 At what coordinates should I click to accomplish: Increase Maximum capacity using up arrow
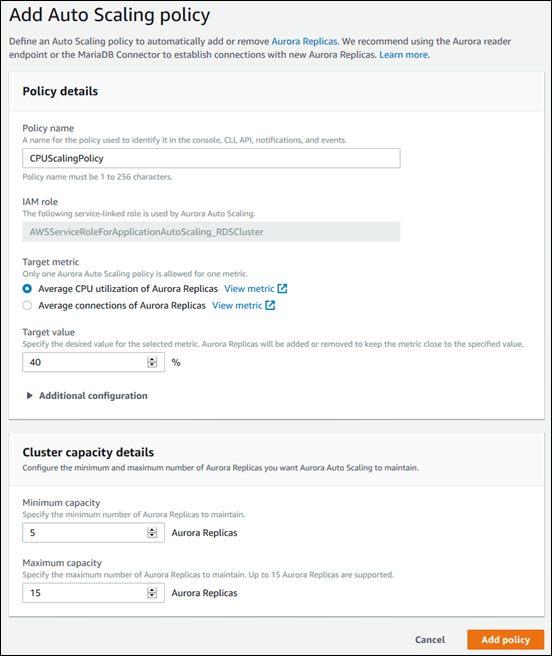152,590
